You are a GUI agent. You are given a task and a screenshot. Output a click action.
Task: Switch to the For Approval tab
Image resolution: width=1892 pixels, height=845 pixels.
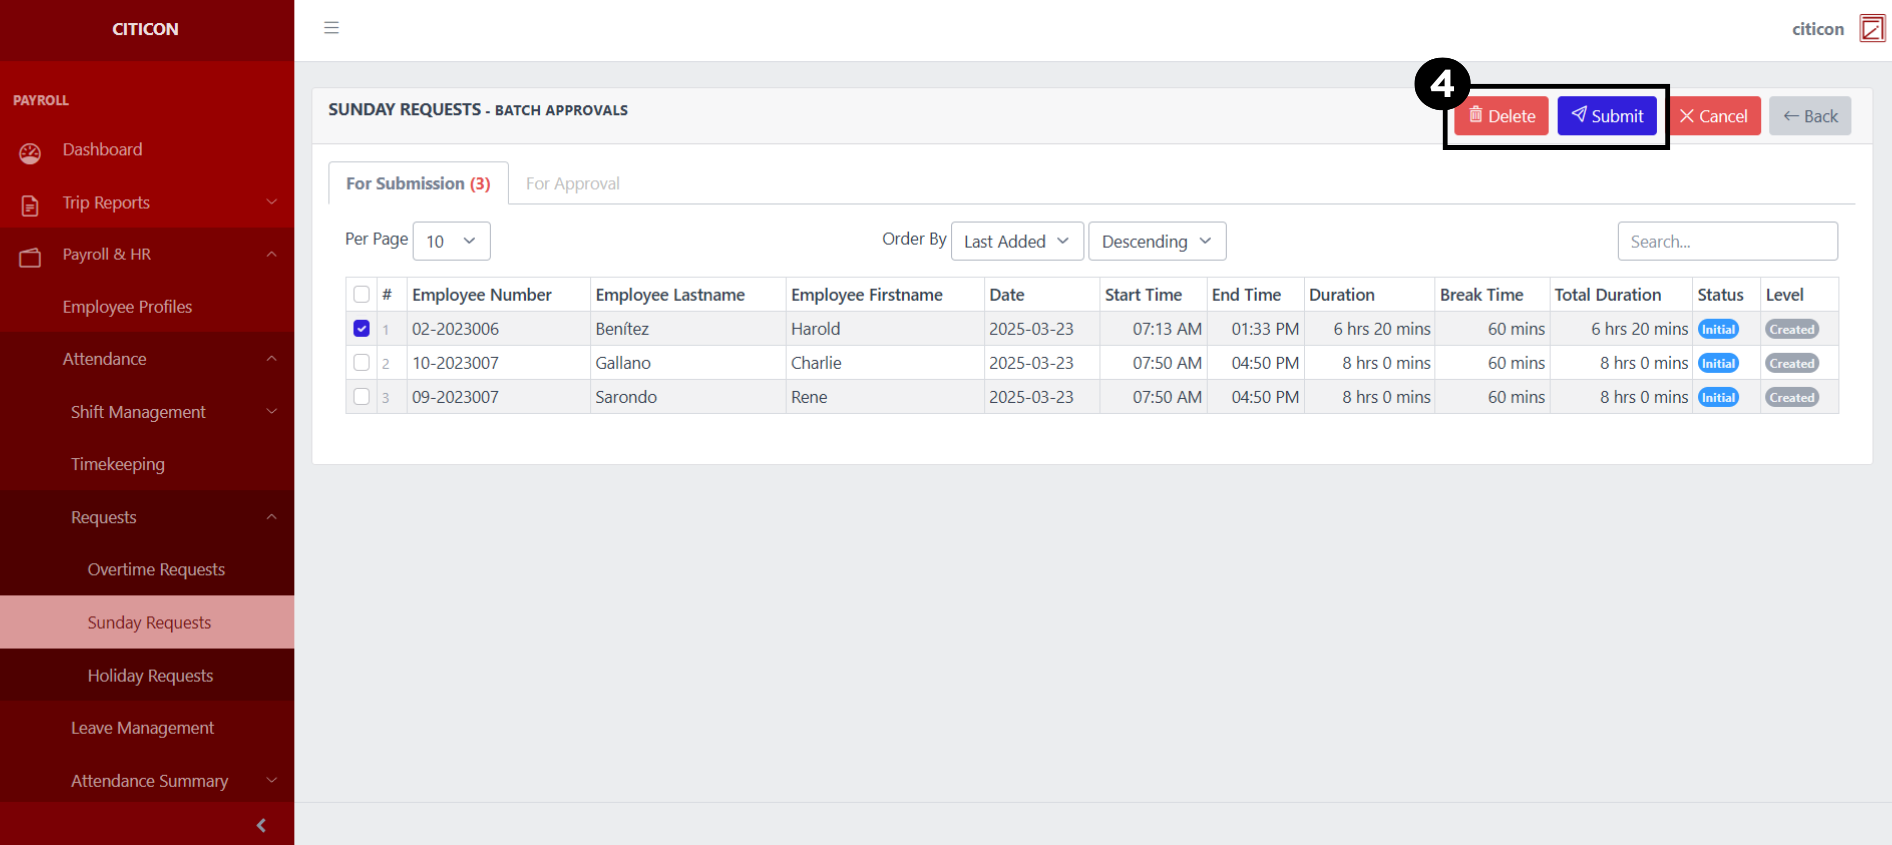[x=573, y=184]
